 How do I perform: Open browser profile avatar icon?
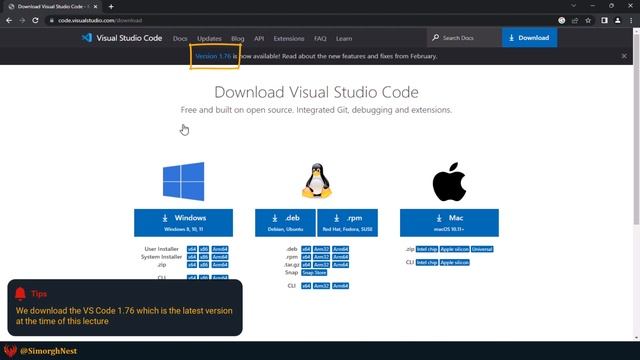618,20
